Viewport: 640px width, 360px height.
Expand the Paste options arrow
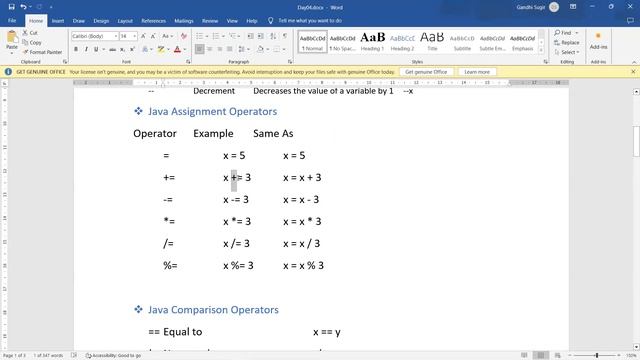pos(12,53)
